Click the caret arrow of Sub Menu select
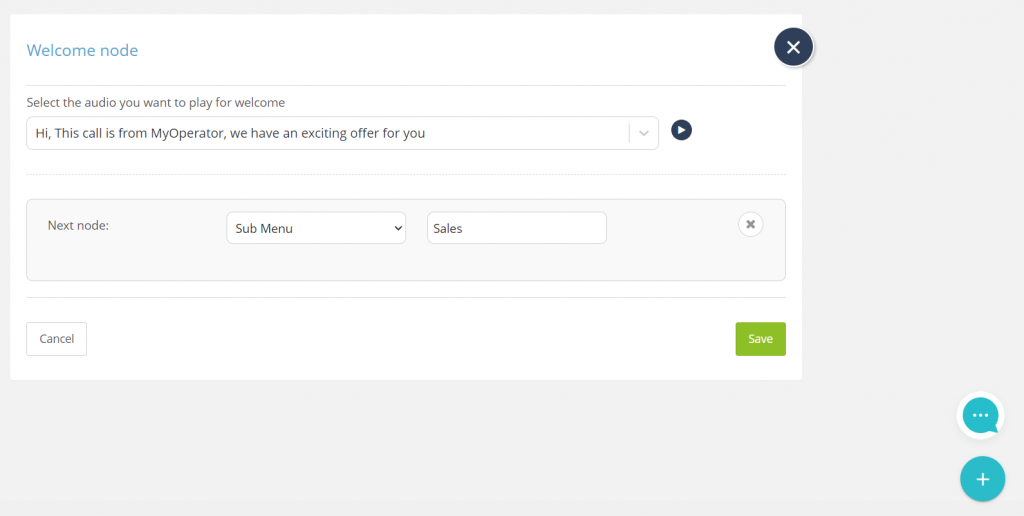This screenshot has height=516, width=1024. coord(398,229)
